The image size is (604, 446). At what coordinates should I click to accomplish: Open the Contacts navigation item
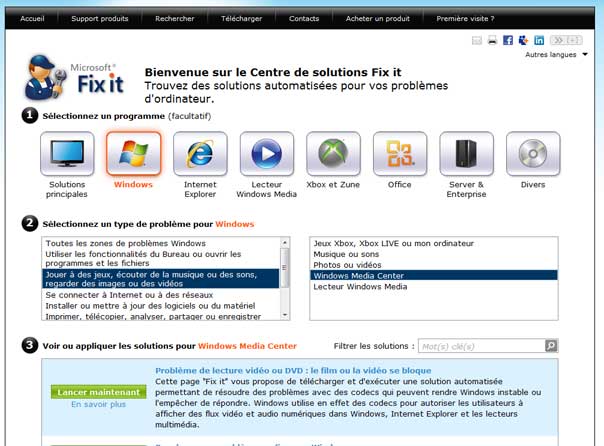(304, 18)
